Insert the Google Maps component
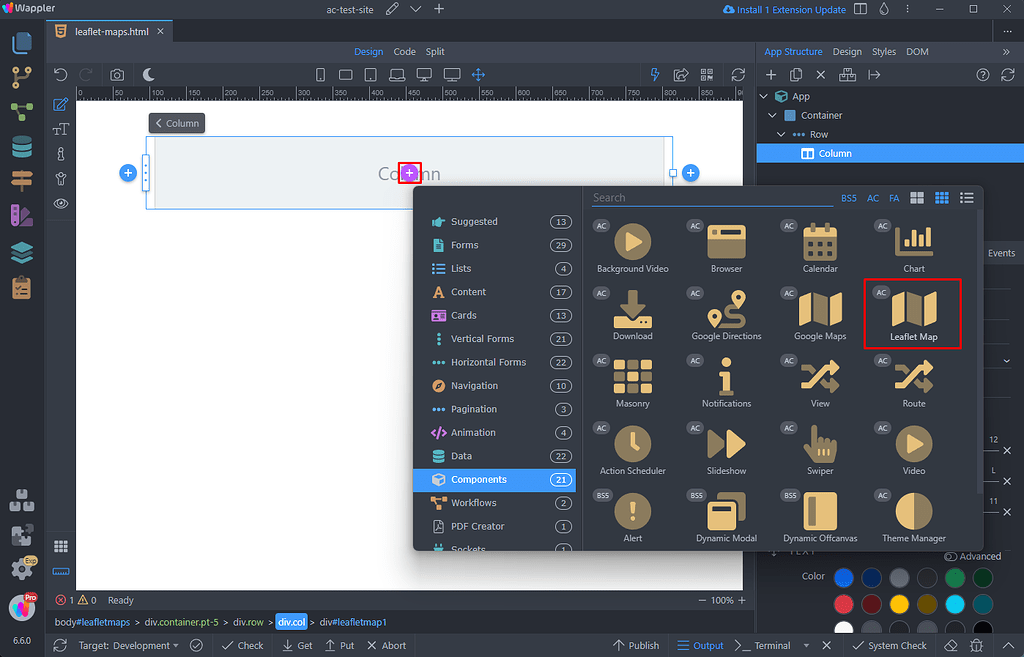The width and height of the screenshot is (1024, 657). [820, 312]
